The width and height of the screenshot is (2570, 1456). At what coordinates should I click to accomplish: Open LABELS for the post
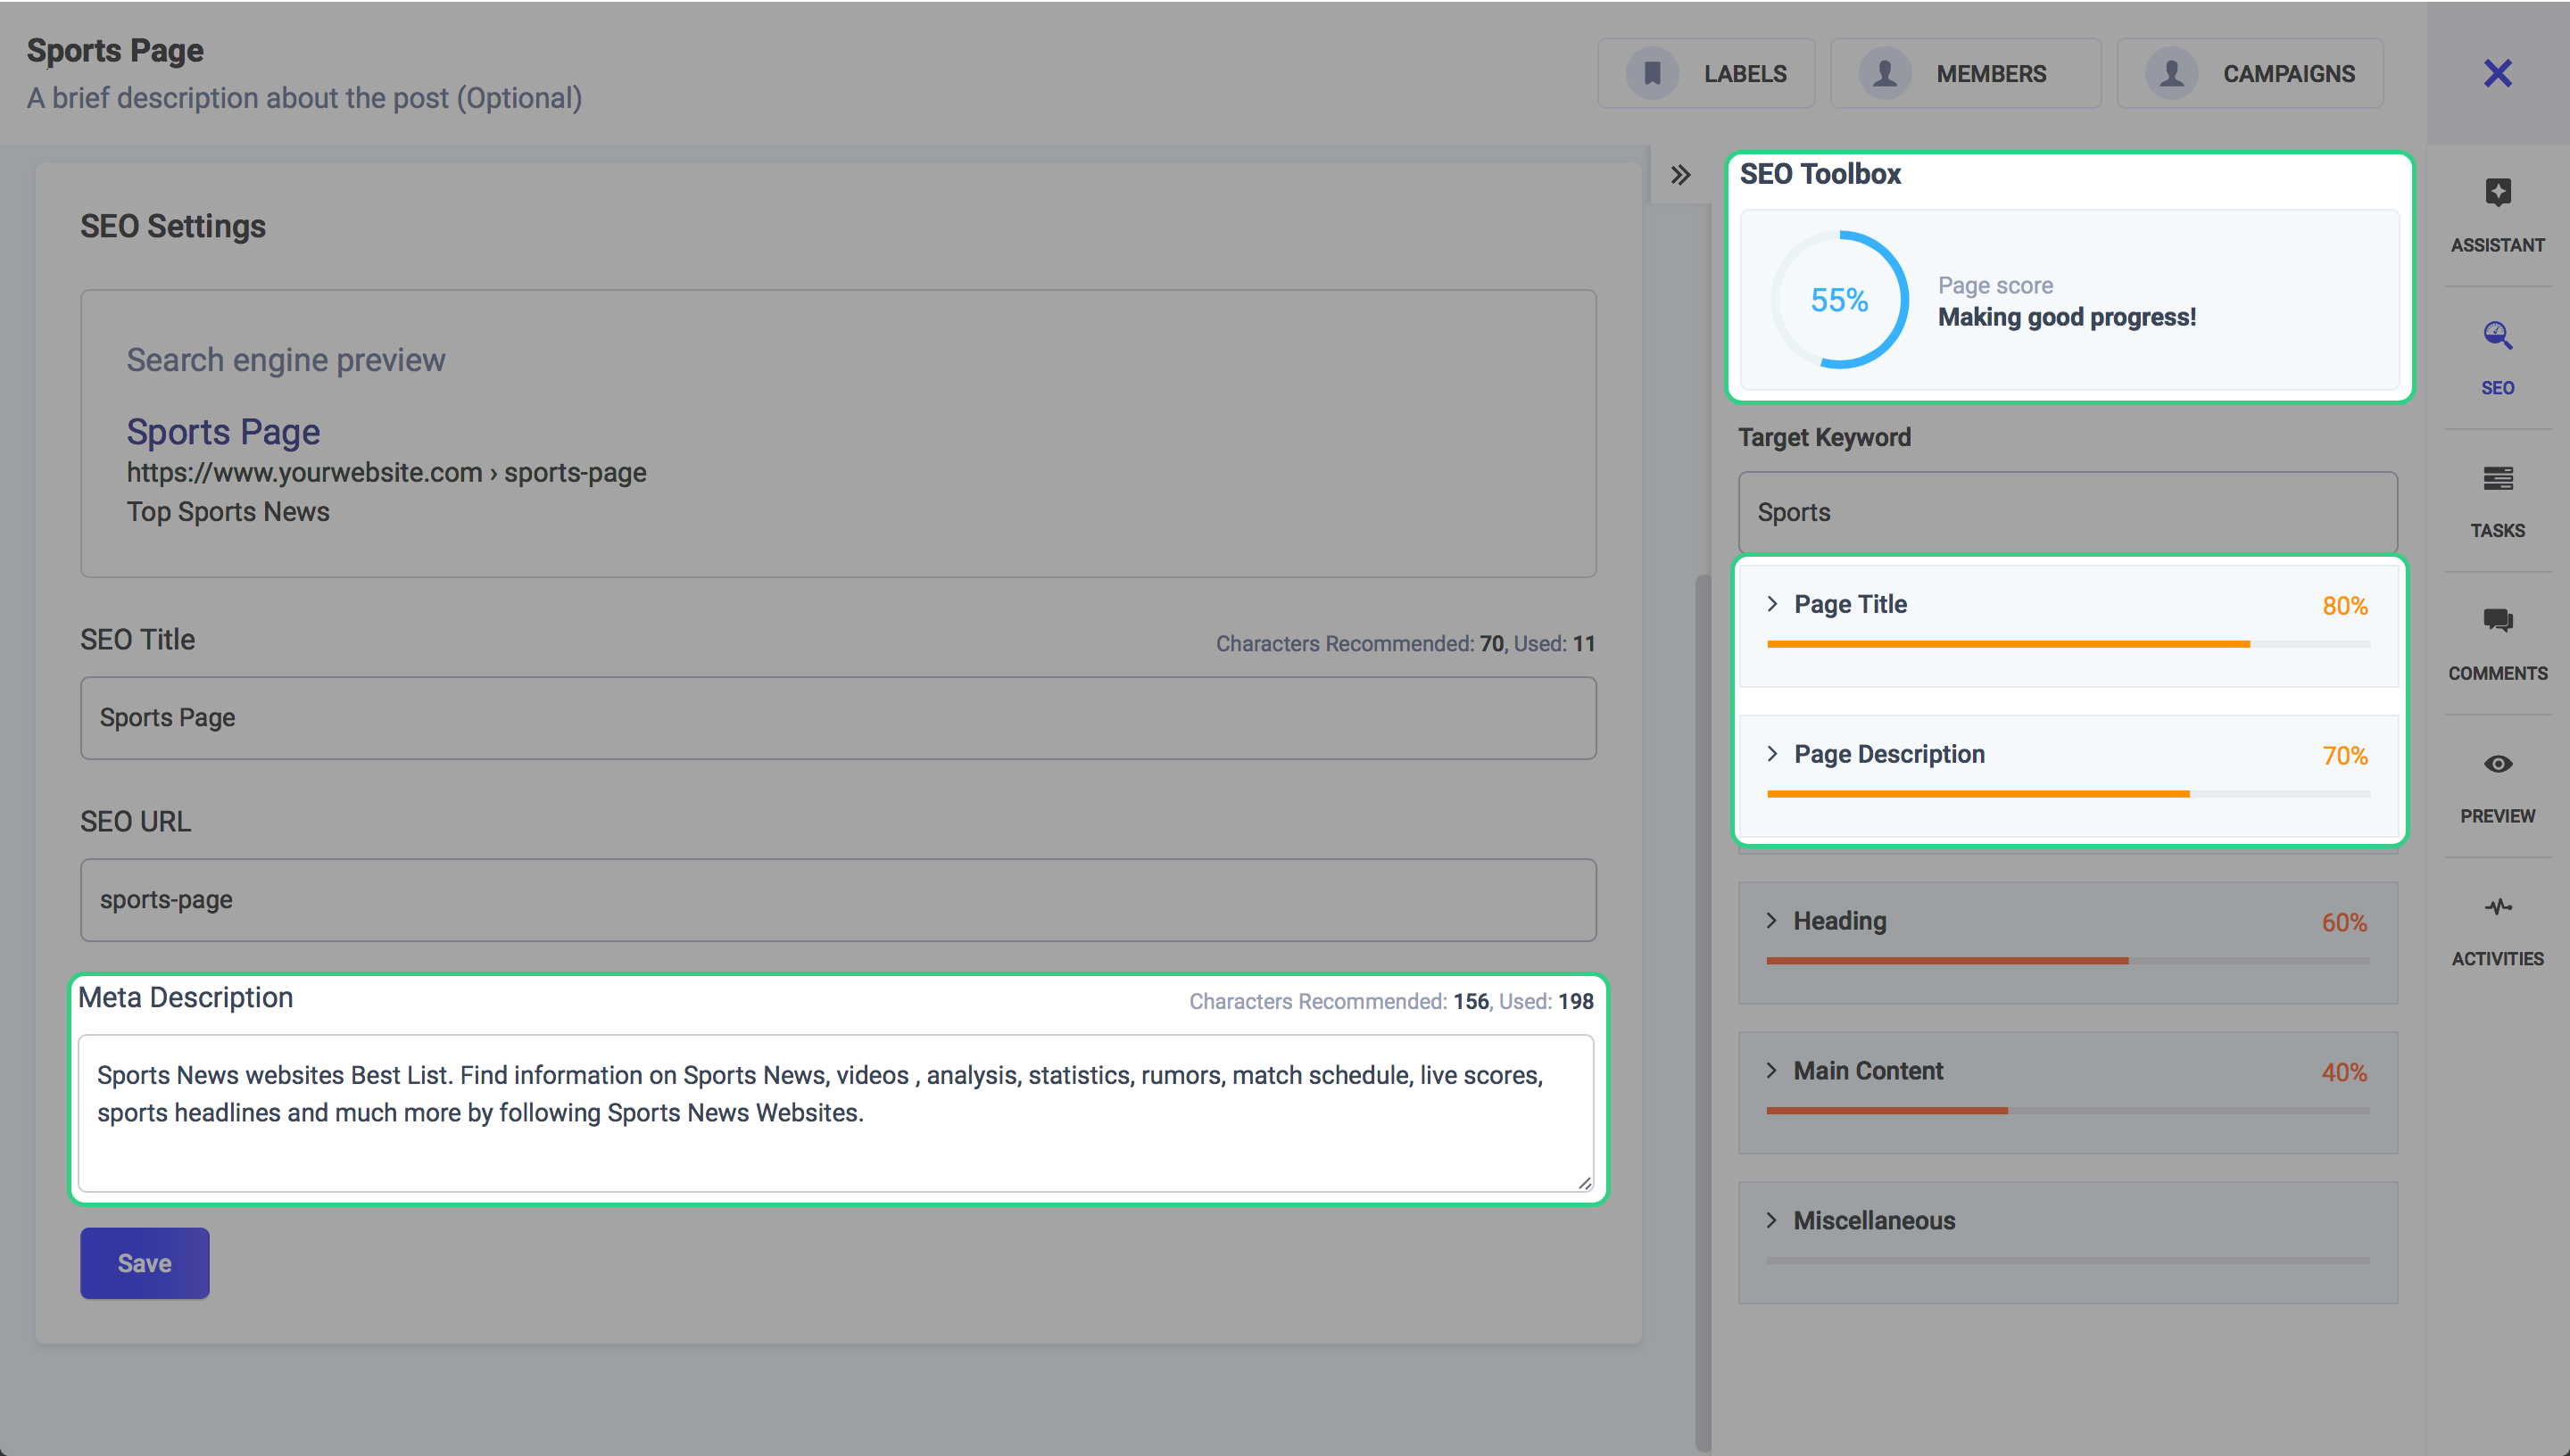point(1706,73)
